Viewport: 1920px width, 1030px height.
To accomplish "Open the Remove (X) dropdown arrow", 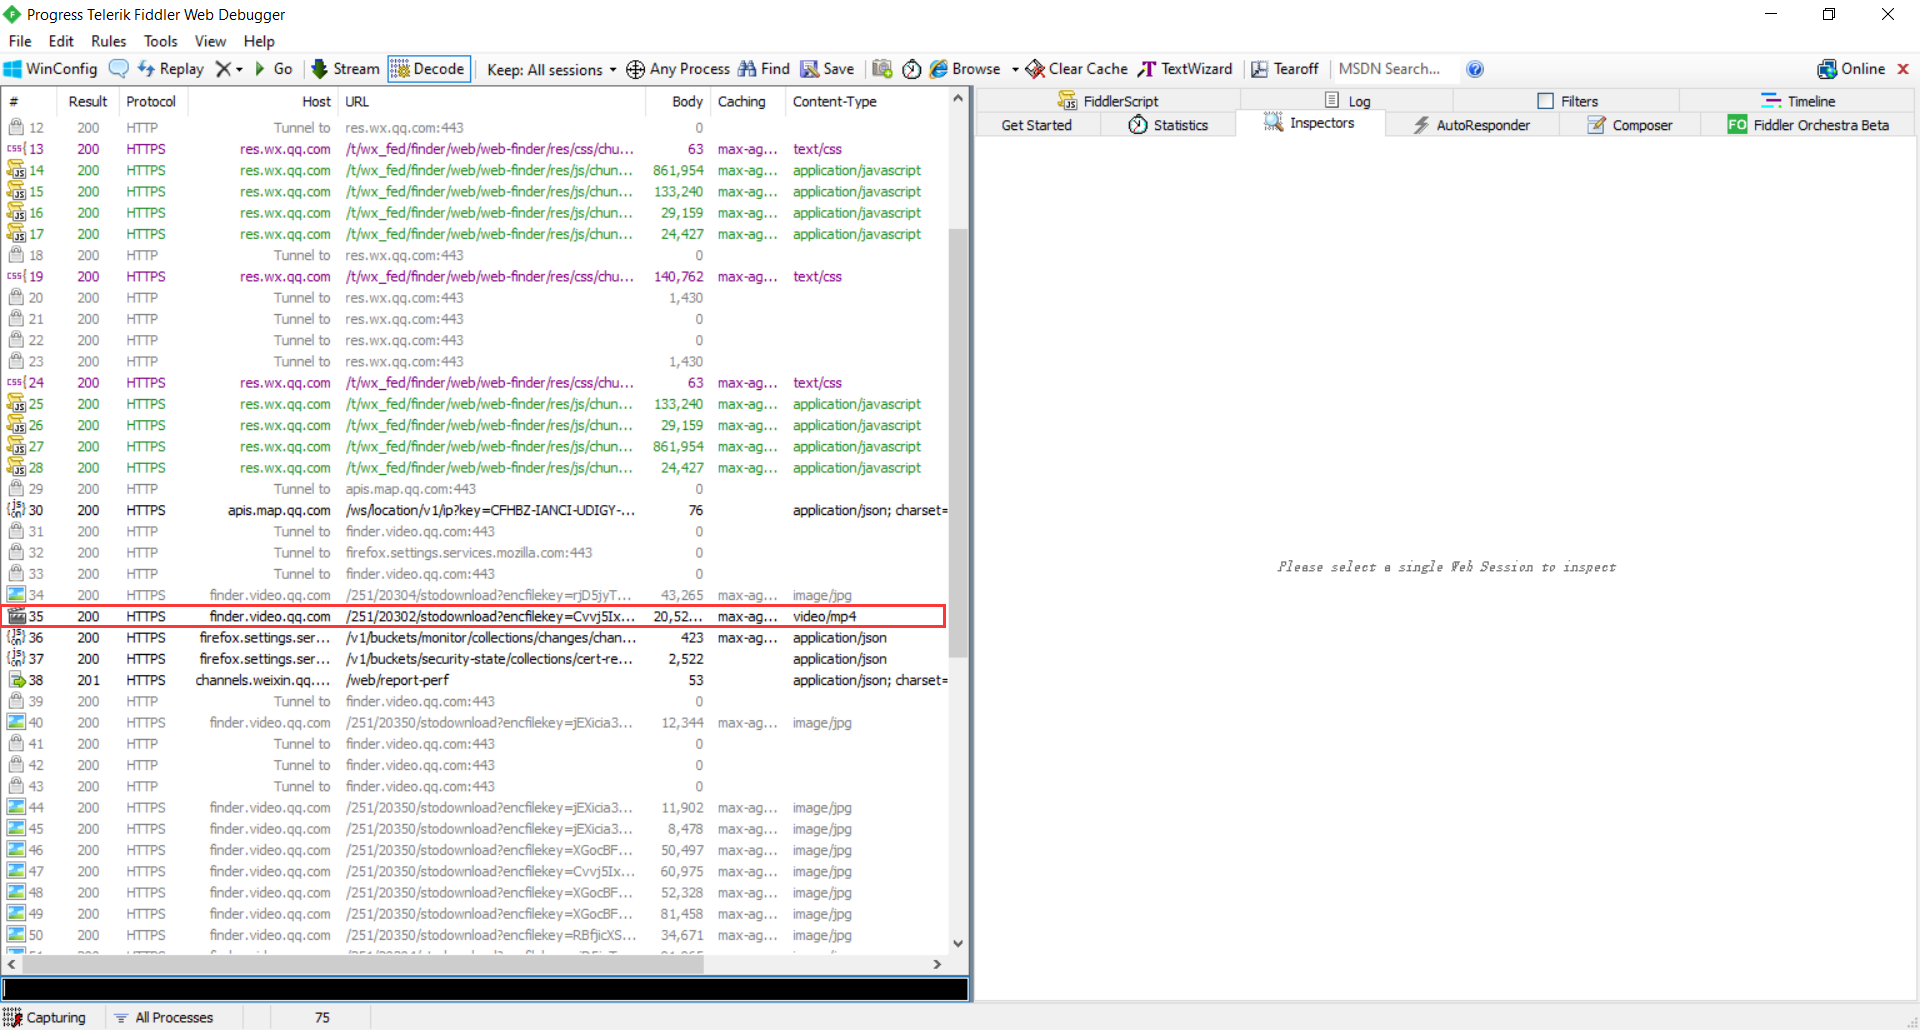I will (x=239, y=70).
